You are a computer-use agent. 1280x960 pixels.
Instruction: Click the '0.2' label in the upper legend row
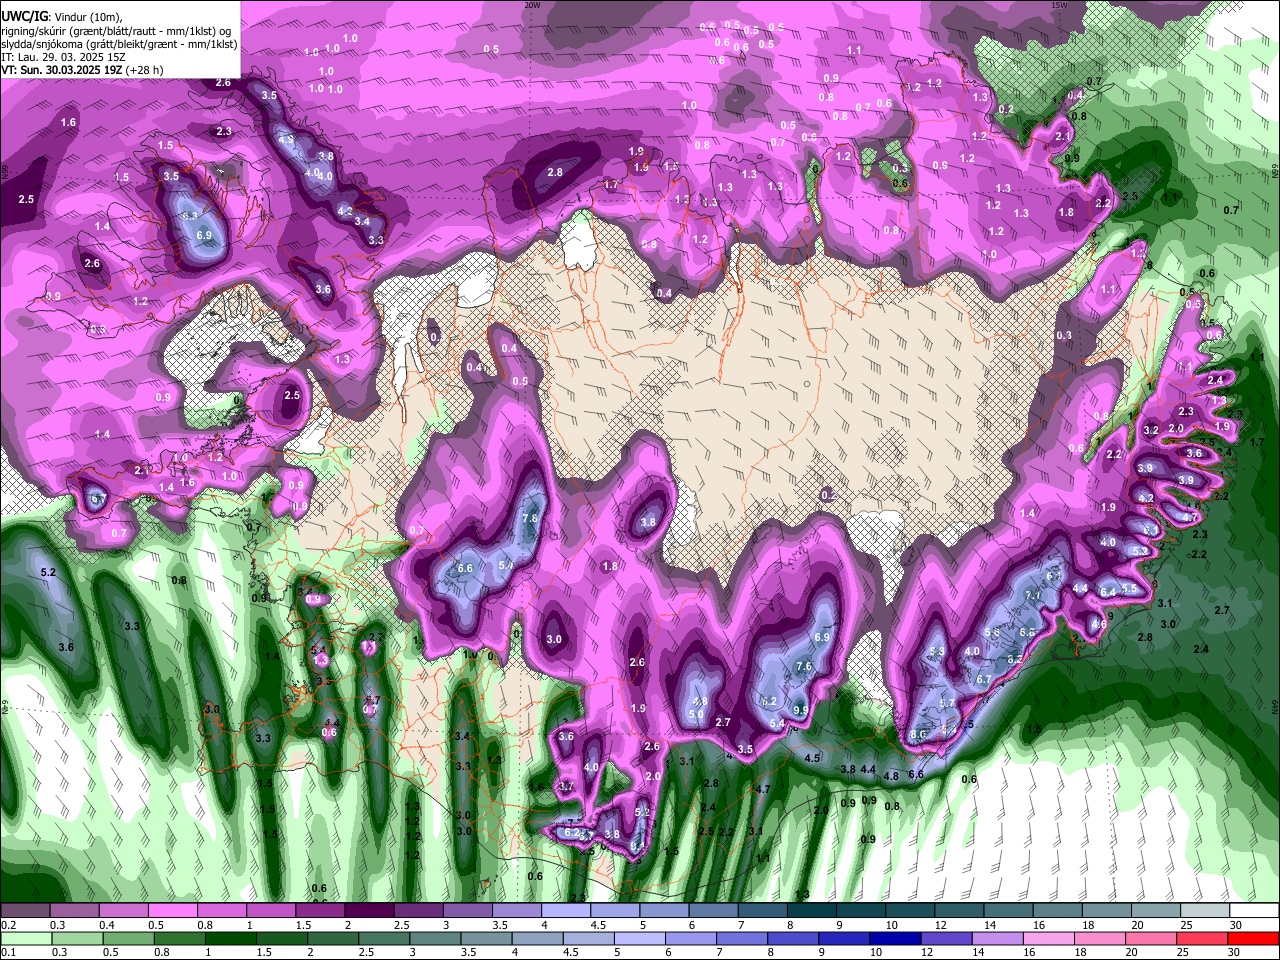coord(8,925)
